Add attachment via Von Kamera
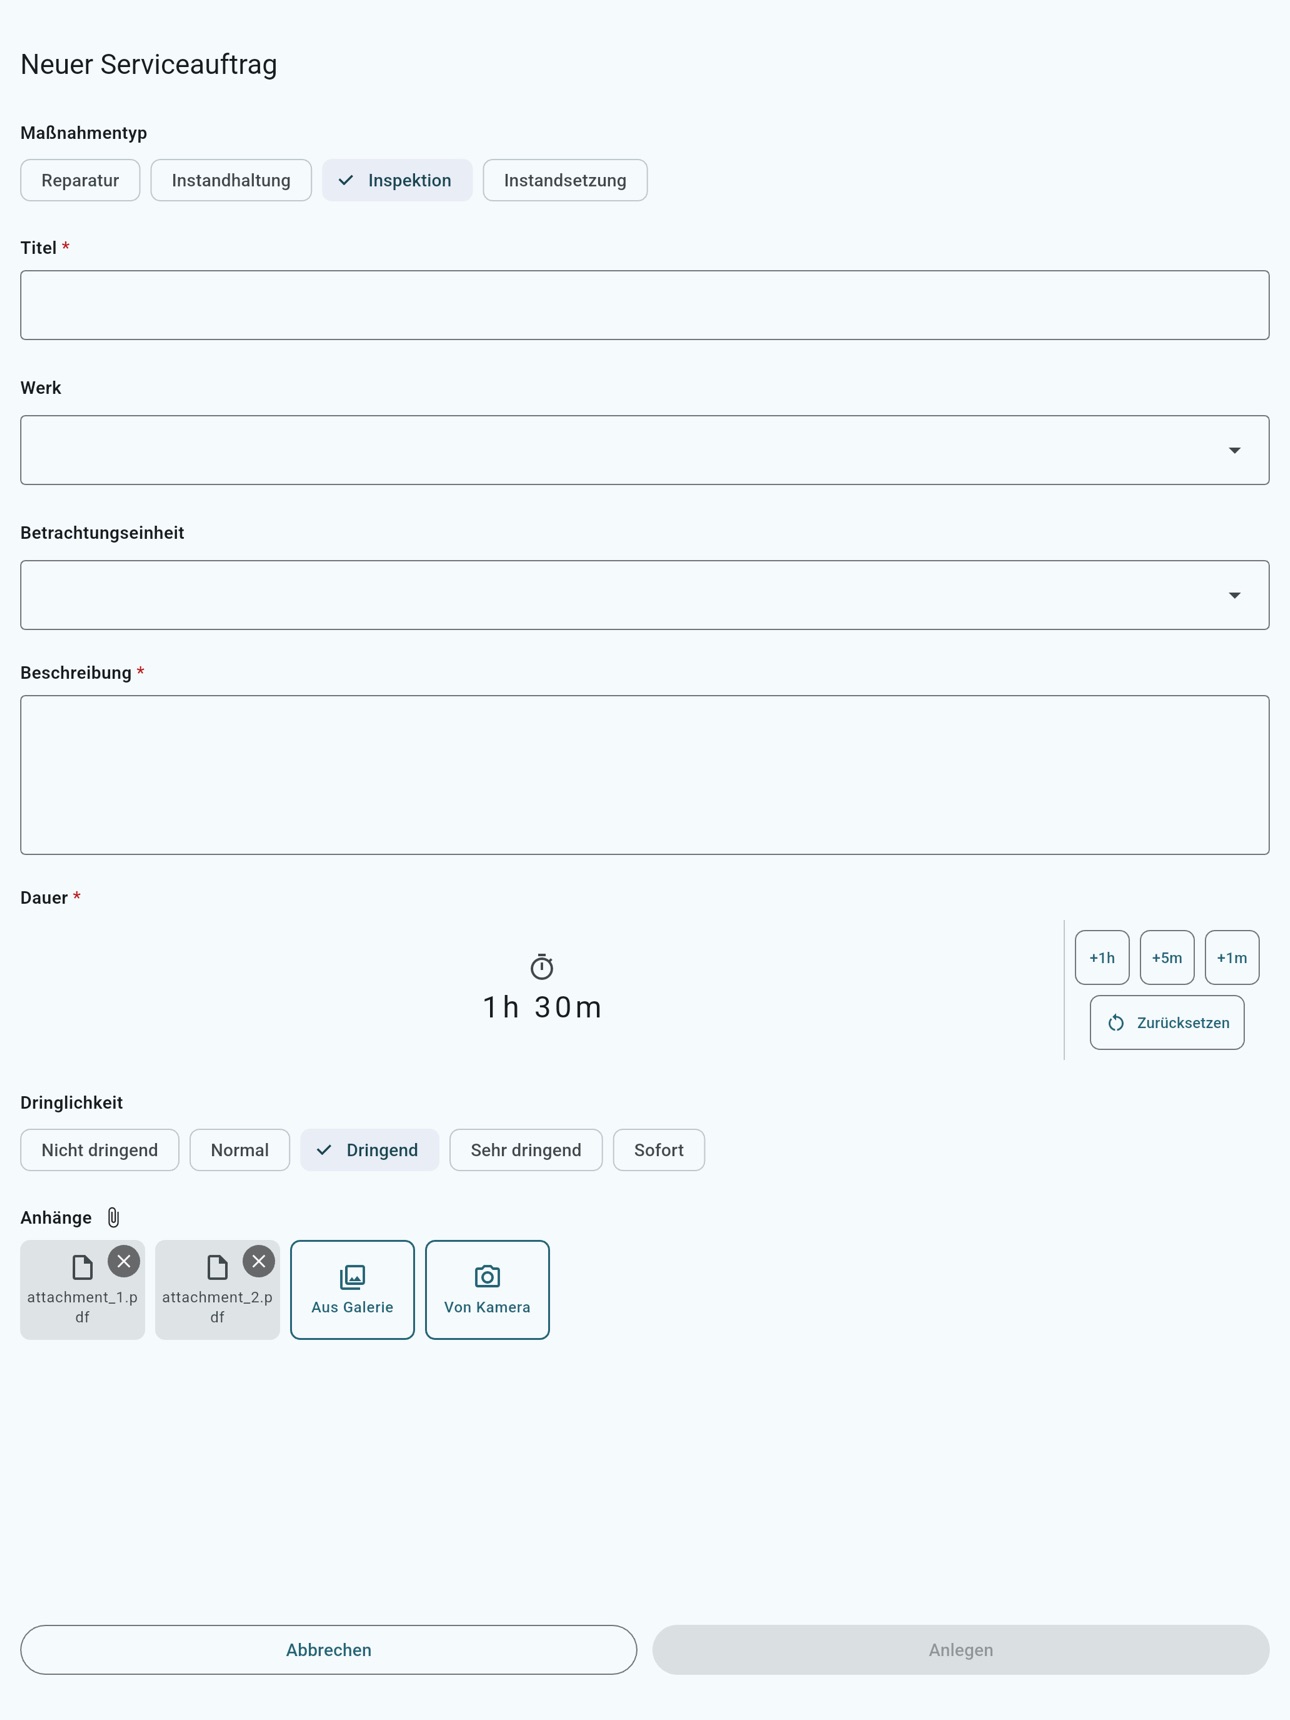This screenshot has width=1290, height=1720. 487,1290
